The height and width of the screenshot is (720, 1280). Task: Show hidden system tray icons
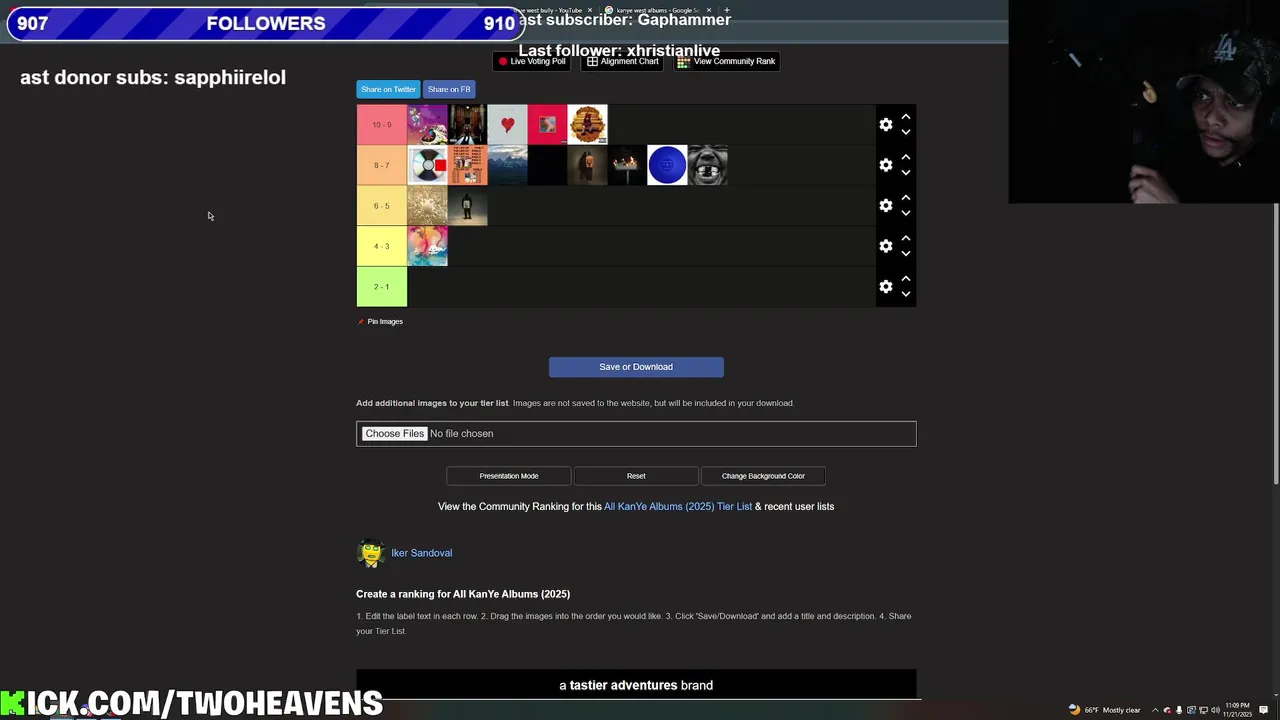(1155, 710)
